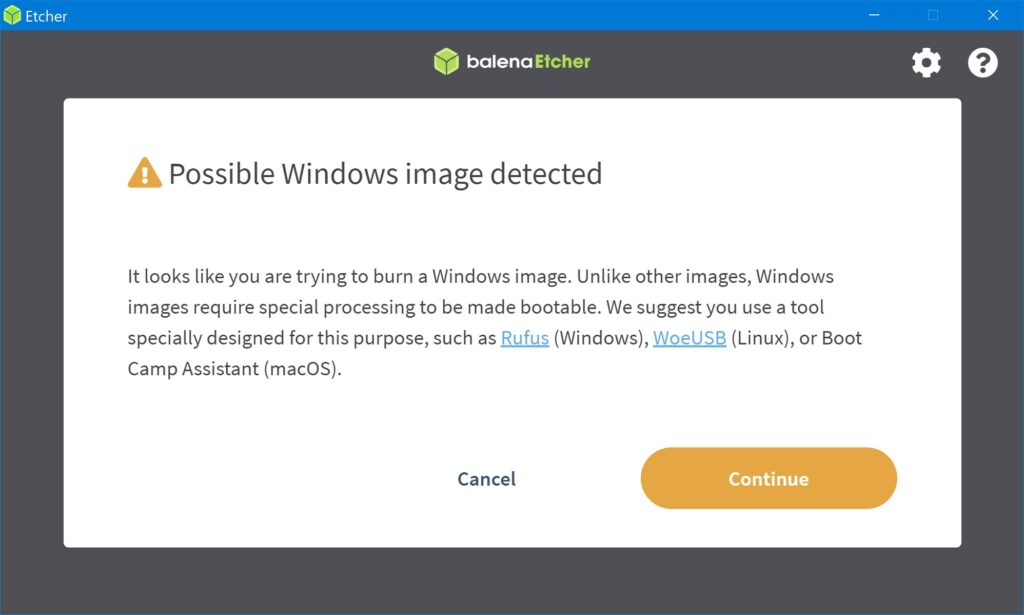Cancel the Windows image warning

point(487,479)
